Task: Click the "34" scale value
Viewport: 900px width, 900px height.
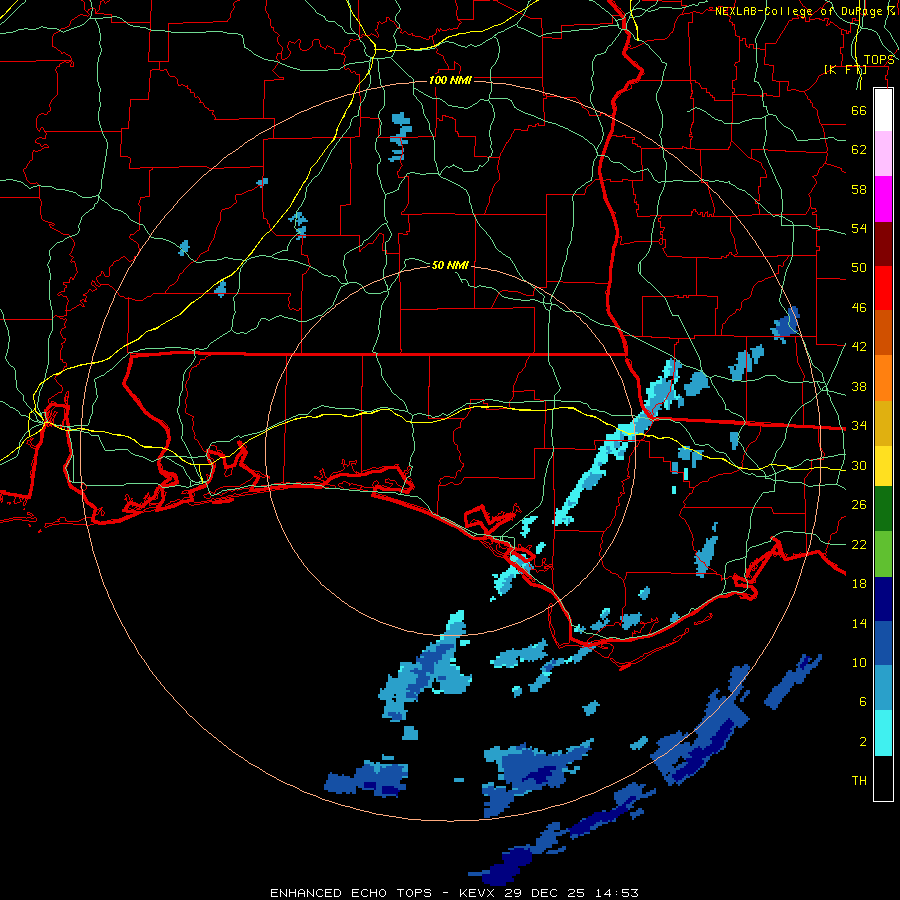Action: pos(859,426)
